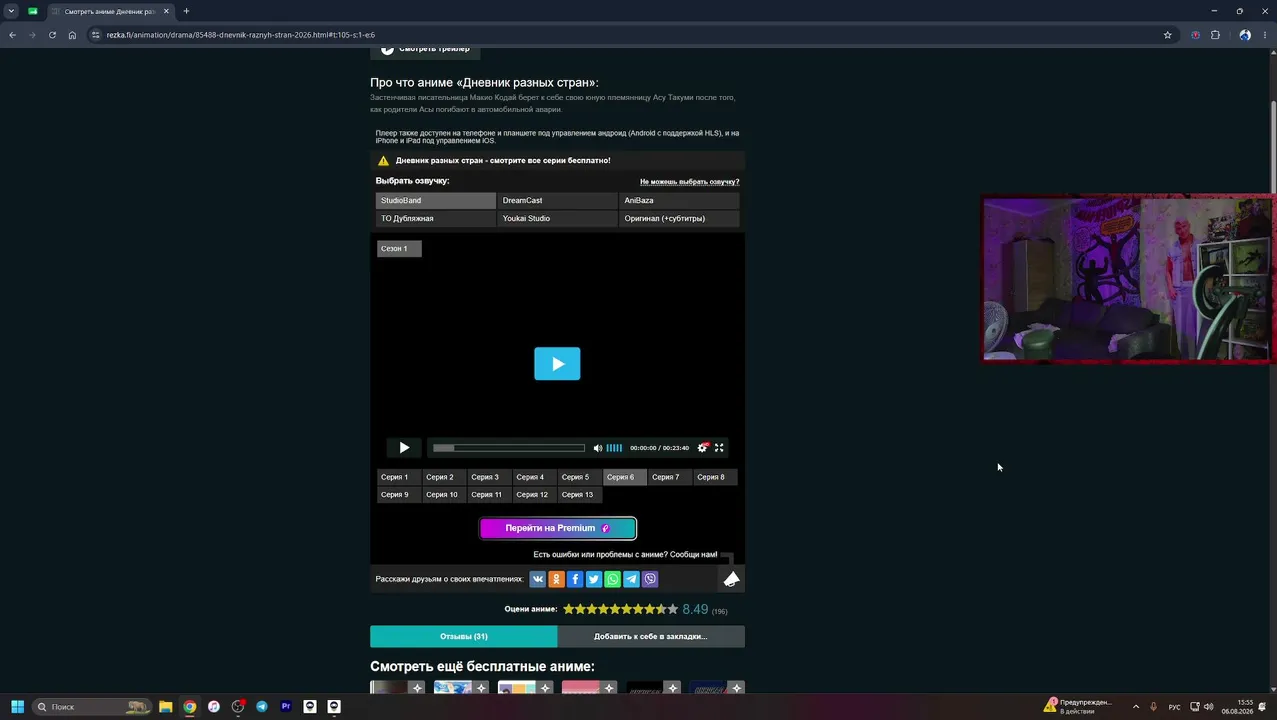Click the webcam overlay thumbnail
The width and height of the screenshot is (1277, 720).
(x=1128, y=279)
